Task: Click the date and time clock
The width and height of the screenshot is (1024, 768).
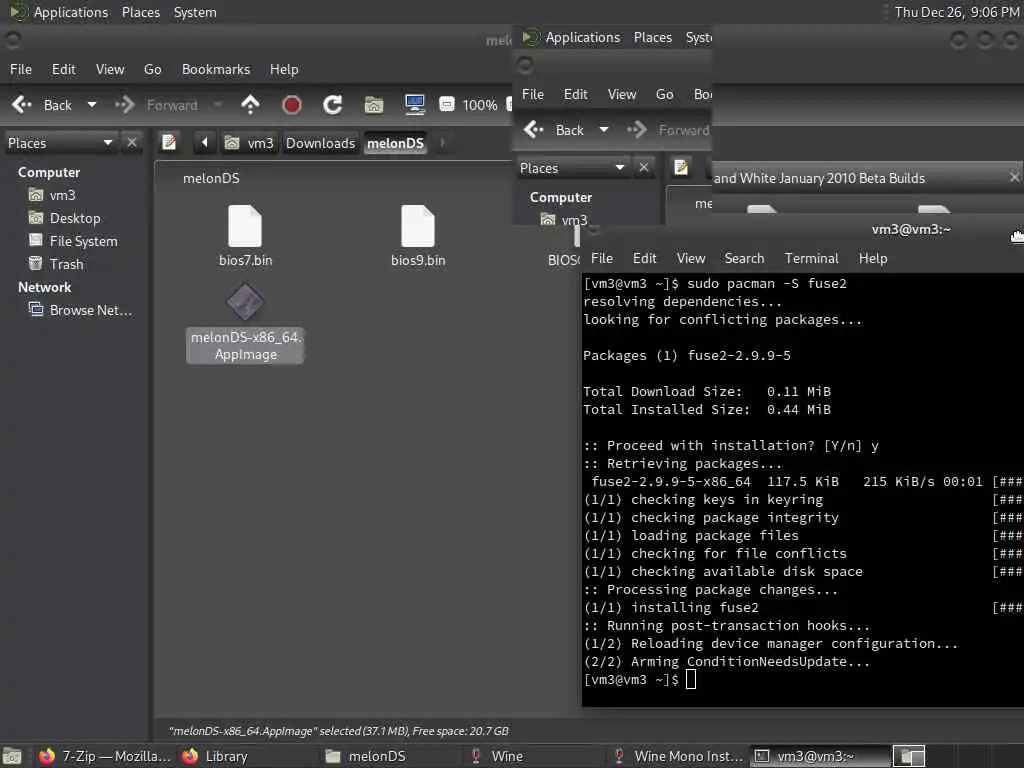Action: point(956,12)
